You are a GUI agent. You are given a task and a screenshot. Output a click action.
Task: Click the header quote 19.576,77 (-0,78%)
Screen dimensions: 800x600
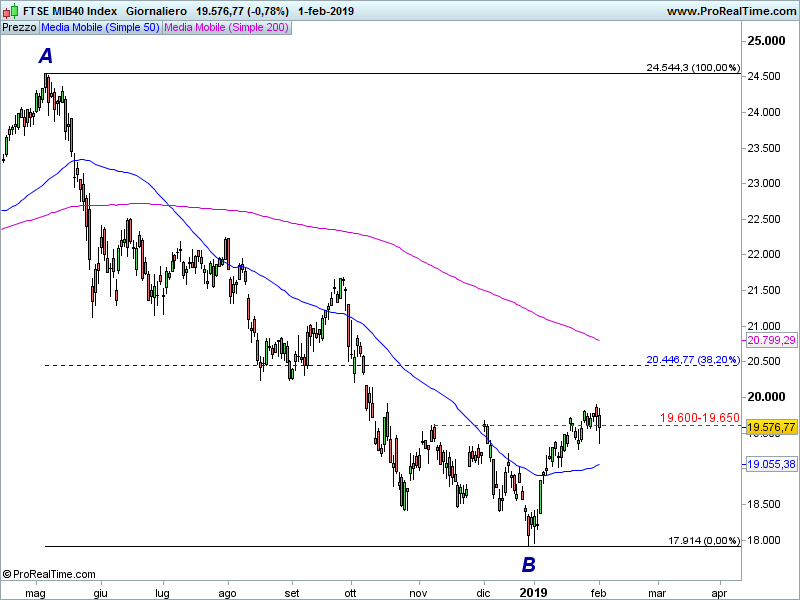[242, 11]
